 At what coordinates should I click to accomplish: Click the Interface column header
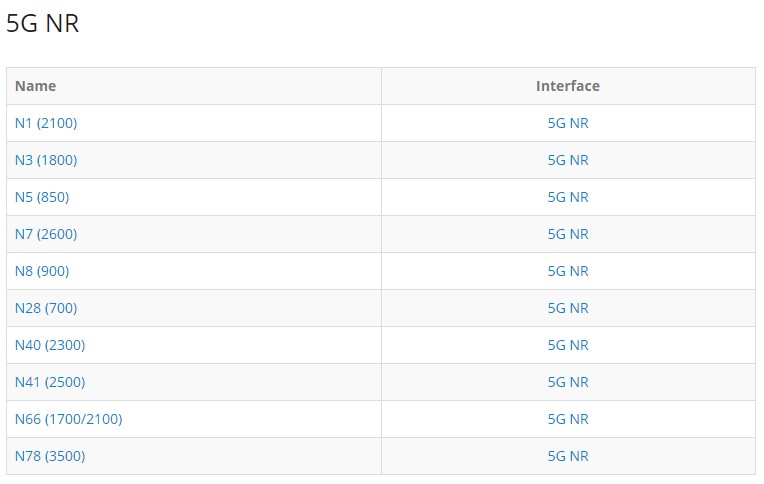pyautogui.click(x=568, y=86)
